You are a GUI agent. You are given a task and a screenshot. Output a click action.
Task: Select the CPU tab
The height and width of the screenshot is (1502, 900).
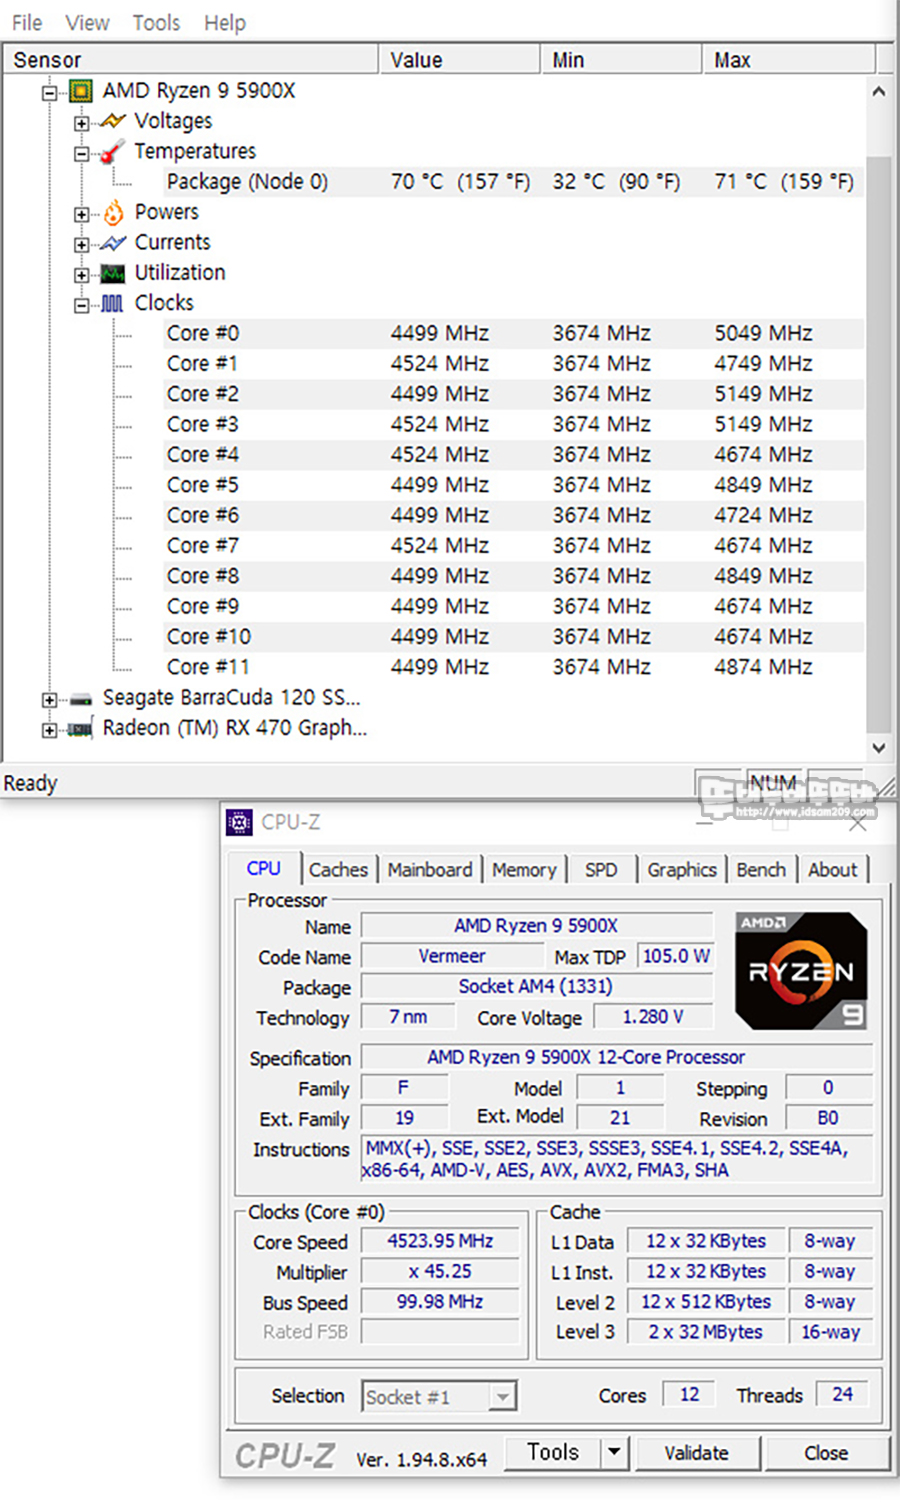pos(264,868)
